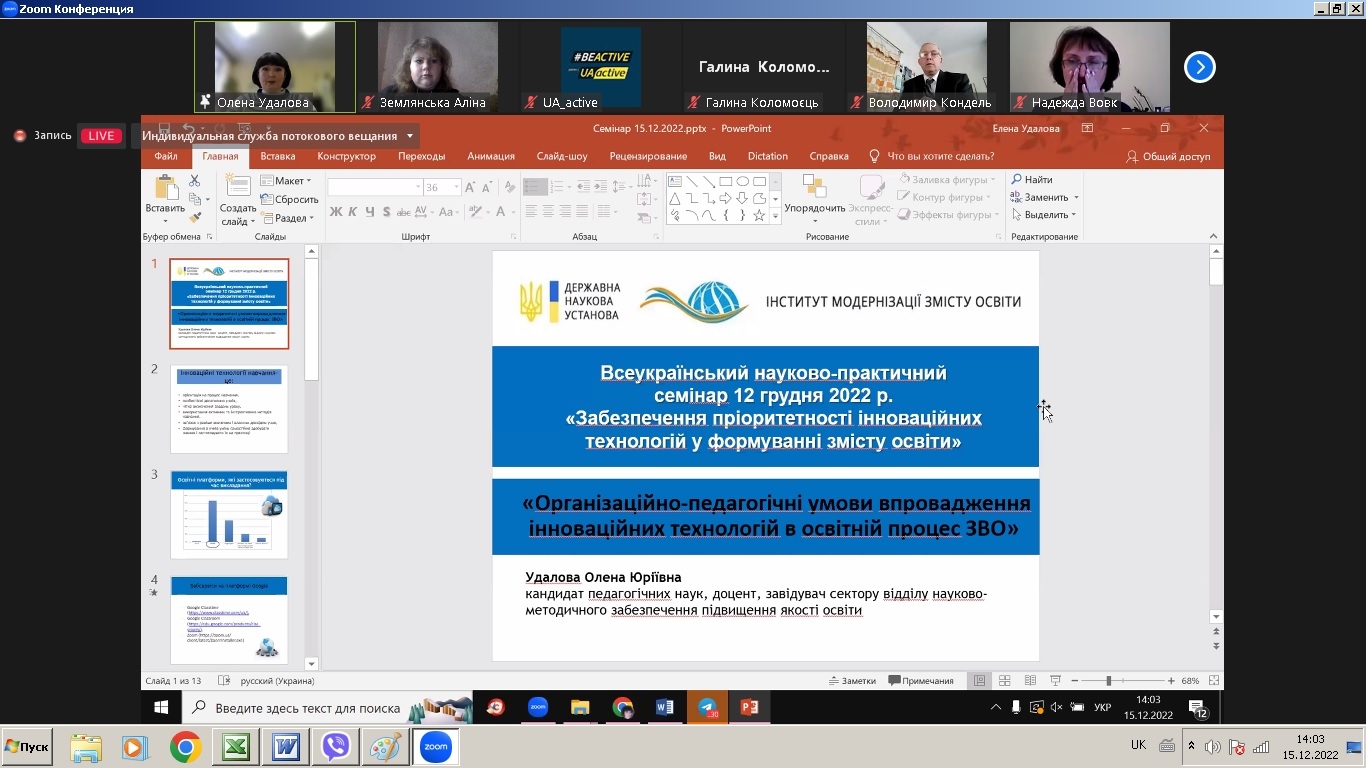Click Общий доступ share button
The height and width of the screenshot is (768, 1366).
click(1168, 157)
